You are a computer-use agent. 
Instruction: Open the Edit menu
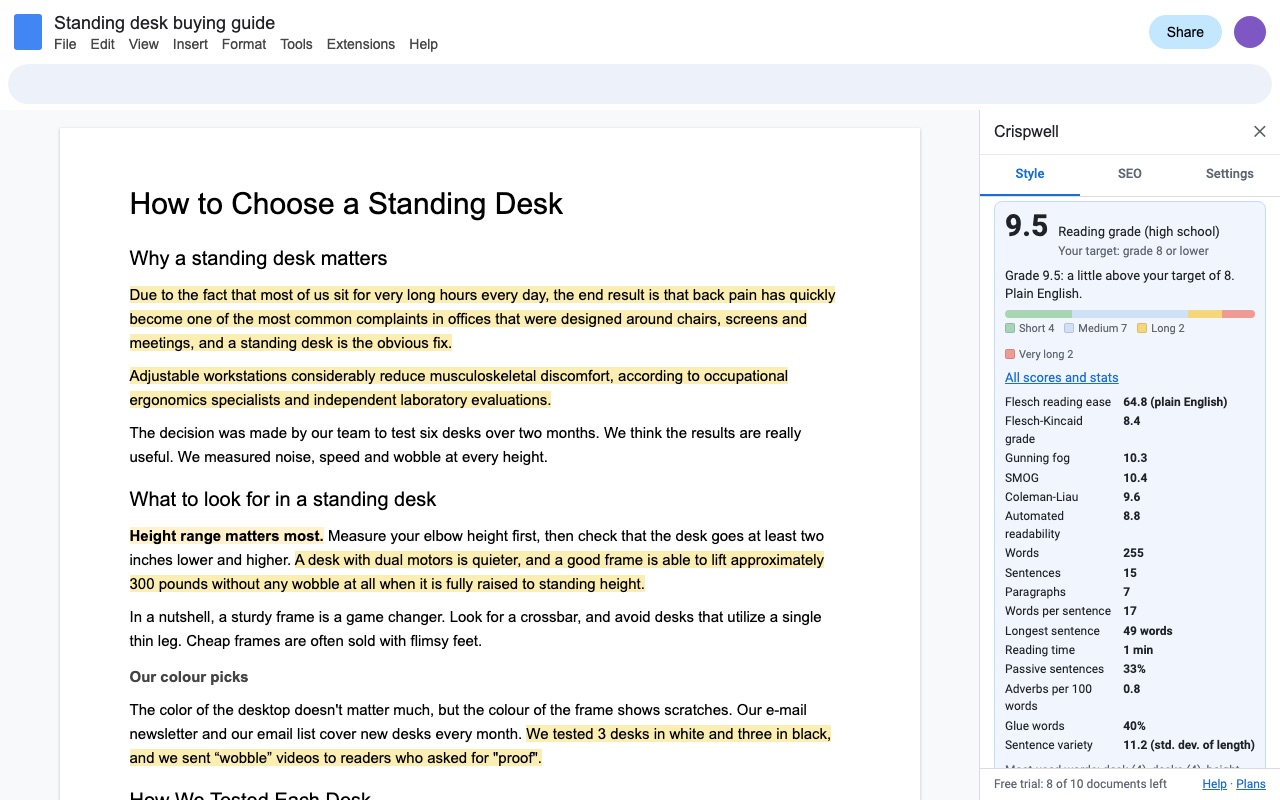(102, 44)
